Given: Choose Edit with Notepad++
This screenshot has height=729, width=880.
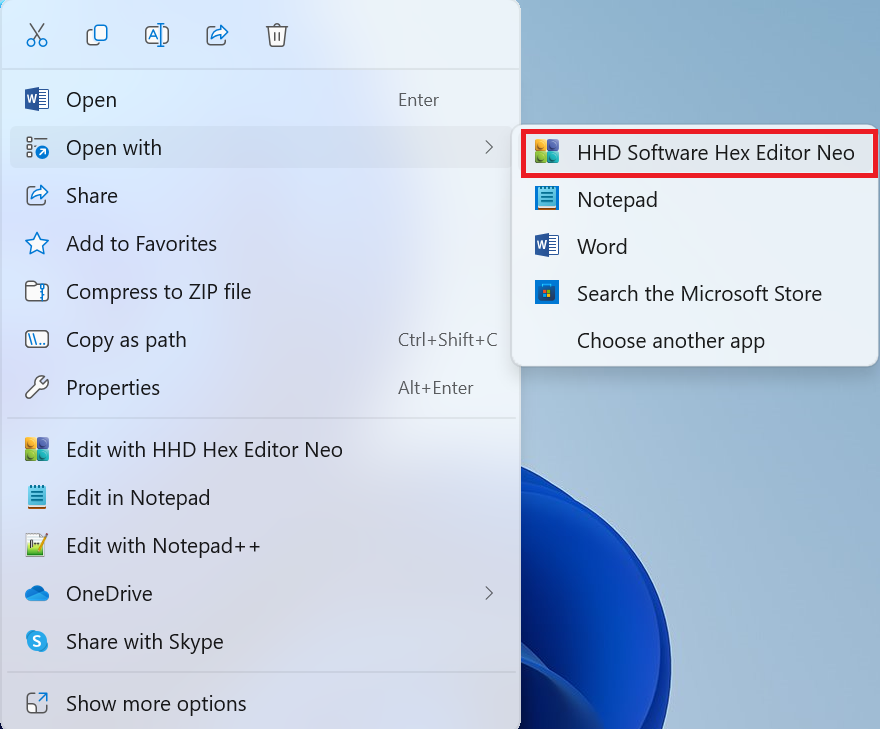Looking at the screenshot, I should coord(261,545).
